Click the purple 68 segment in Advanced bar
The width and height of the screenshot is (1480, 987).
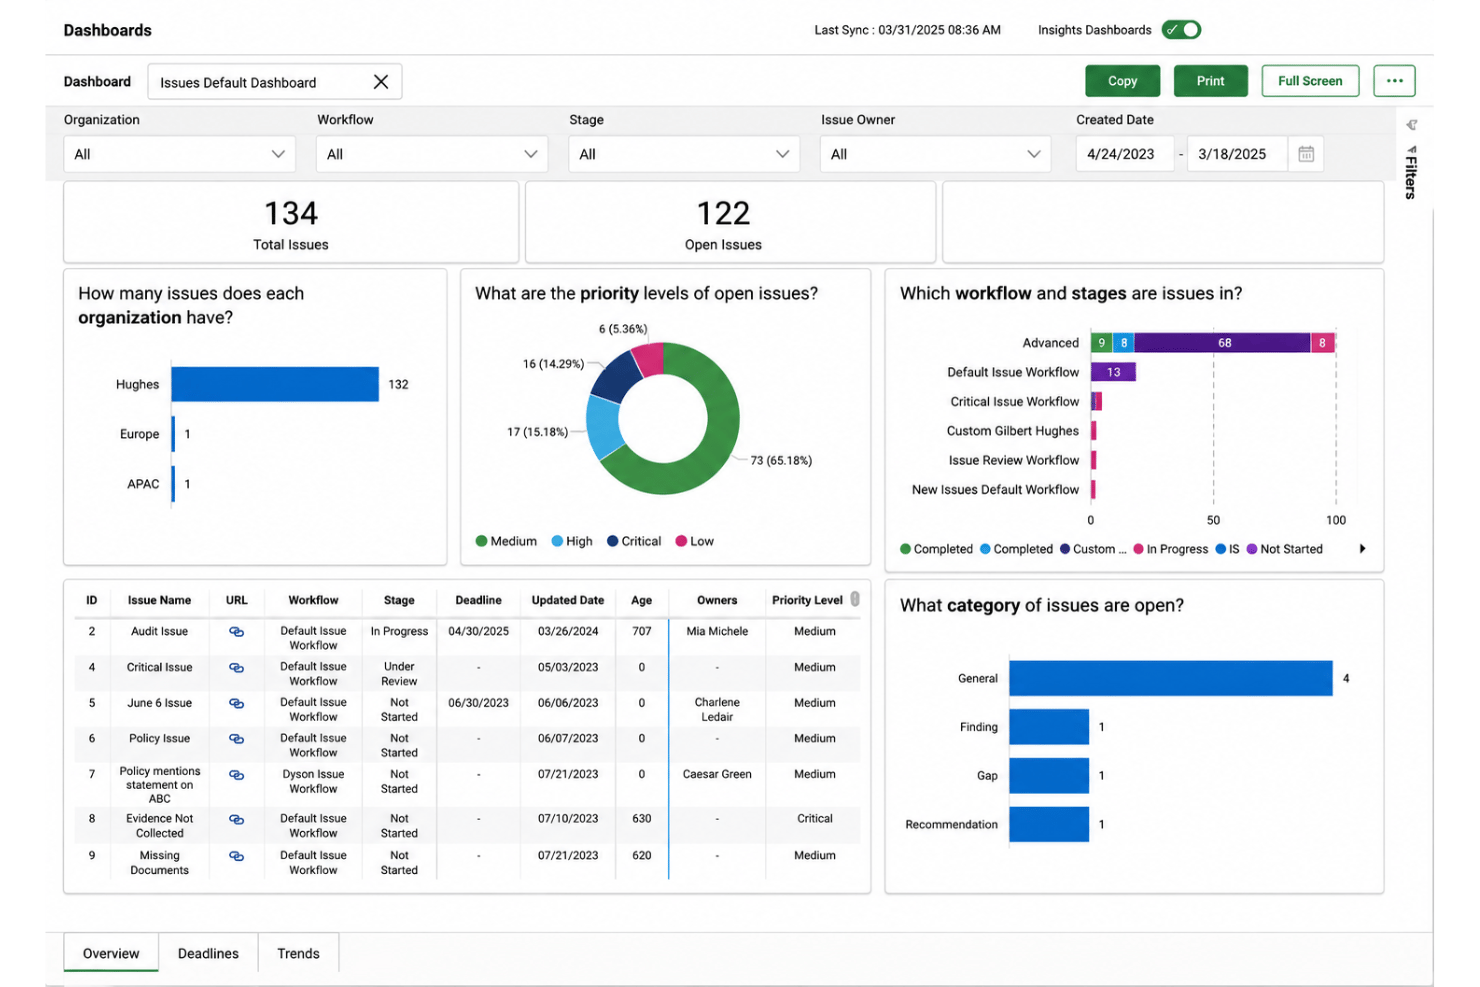click(x=1222, y=343)
